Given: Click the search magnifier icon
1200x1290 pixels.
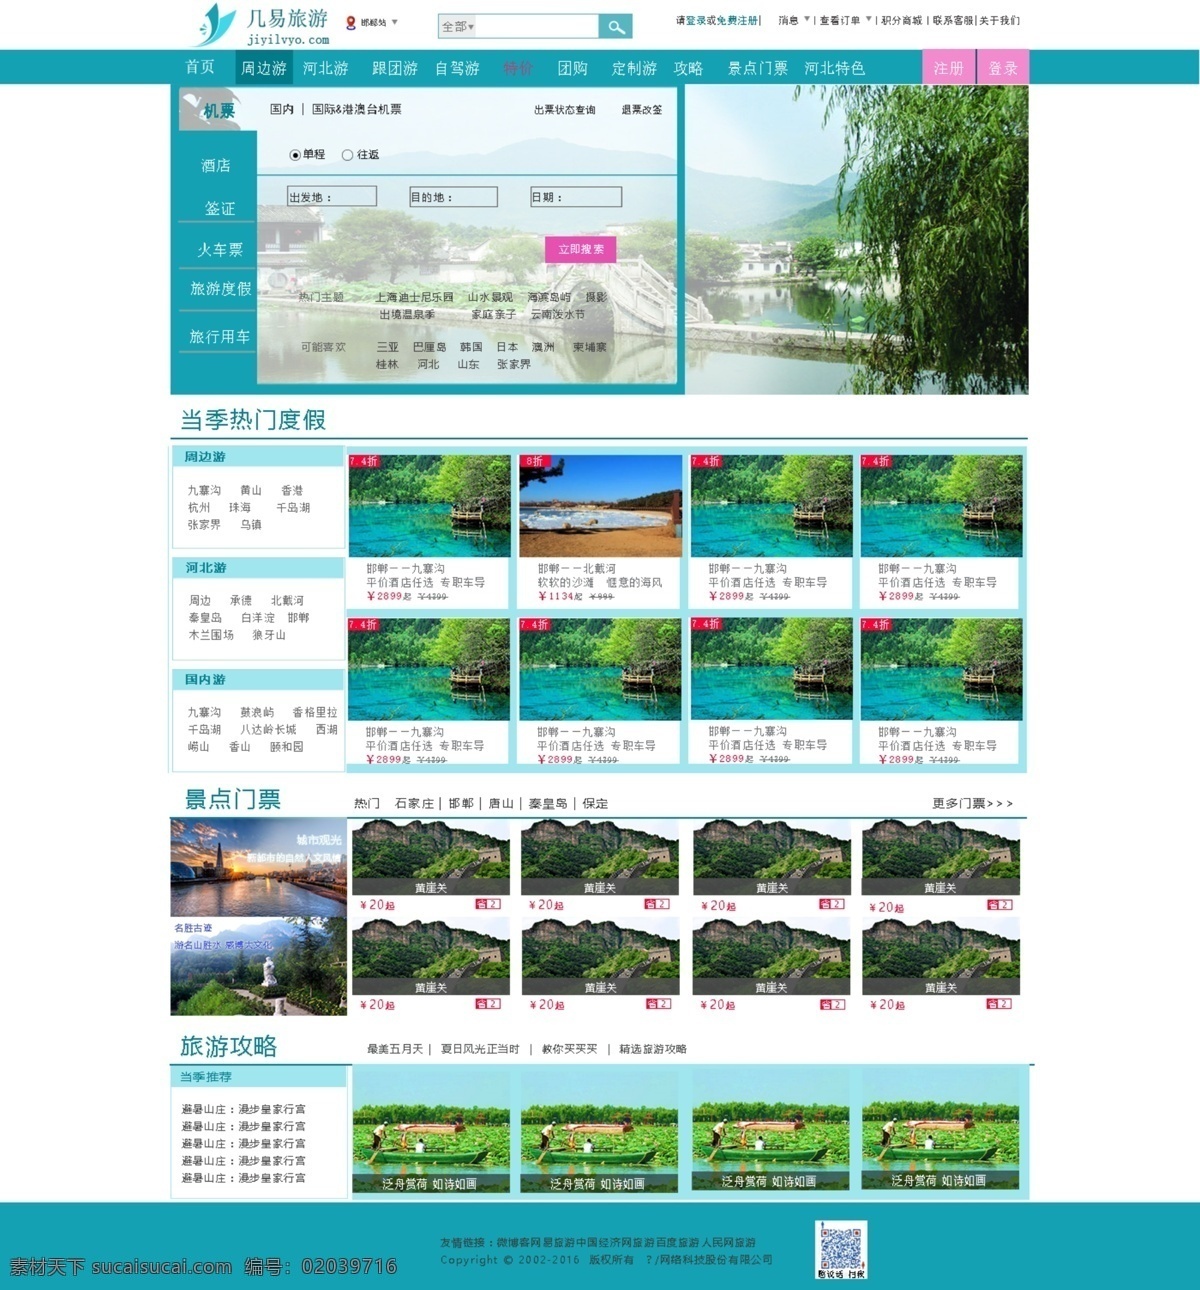Looking at the screenshot, I should click(x=616, y=27).
